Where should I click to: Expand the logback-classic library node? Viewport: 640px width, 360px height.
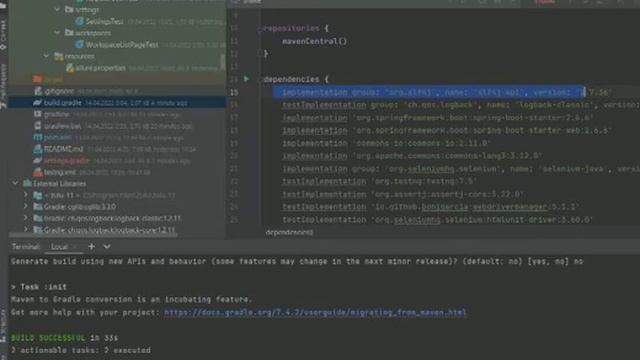point(26,218)
